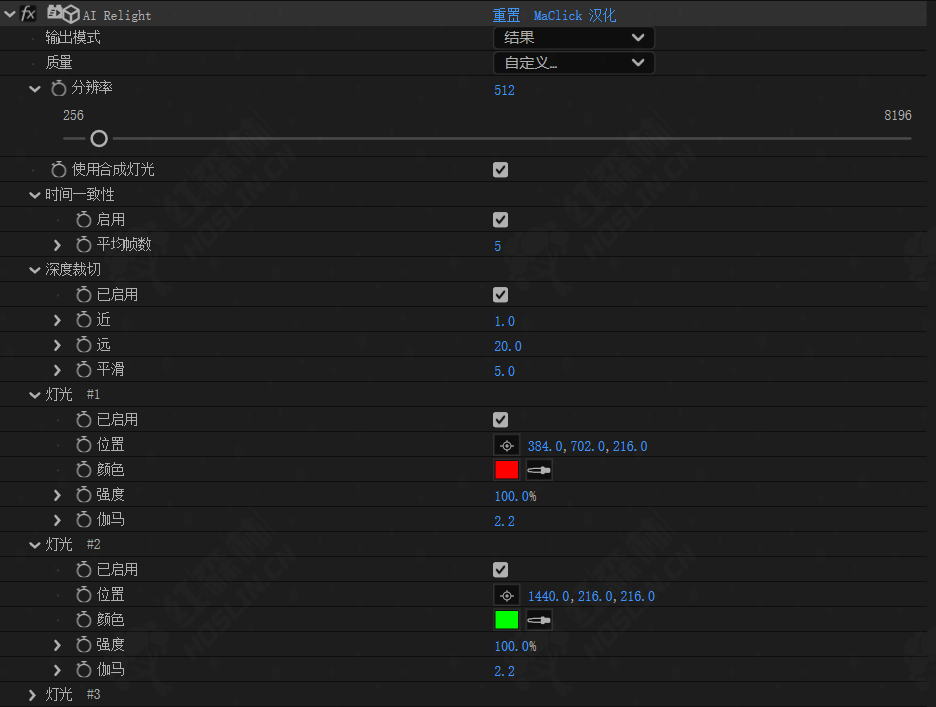Toggle stopwatch for 灯光 #1 位置
936x707 pixels.
pyautogui.click(x=84, y=445)
